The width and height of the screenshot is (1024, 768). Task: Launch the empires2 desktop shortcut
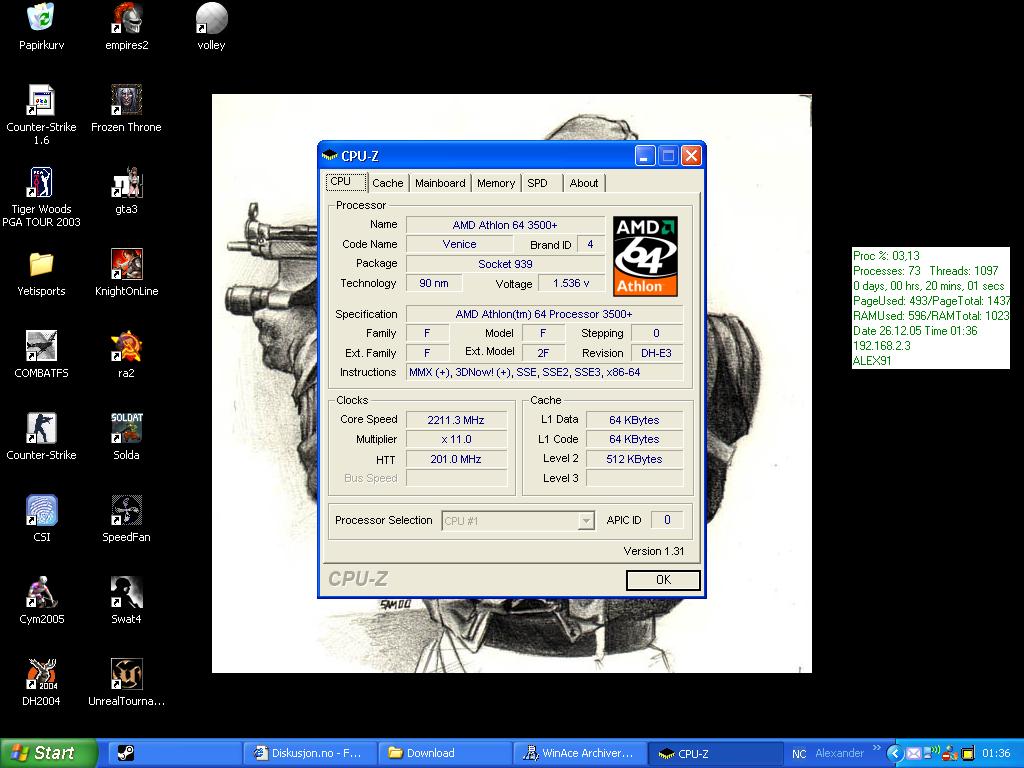(127, 26)
